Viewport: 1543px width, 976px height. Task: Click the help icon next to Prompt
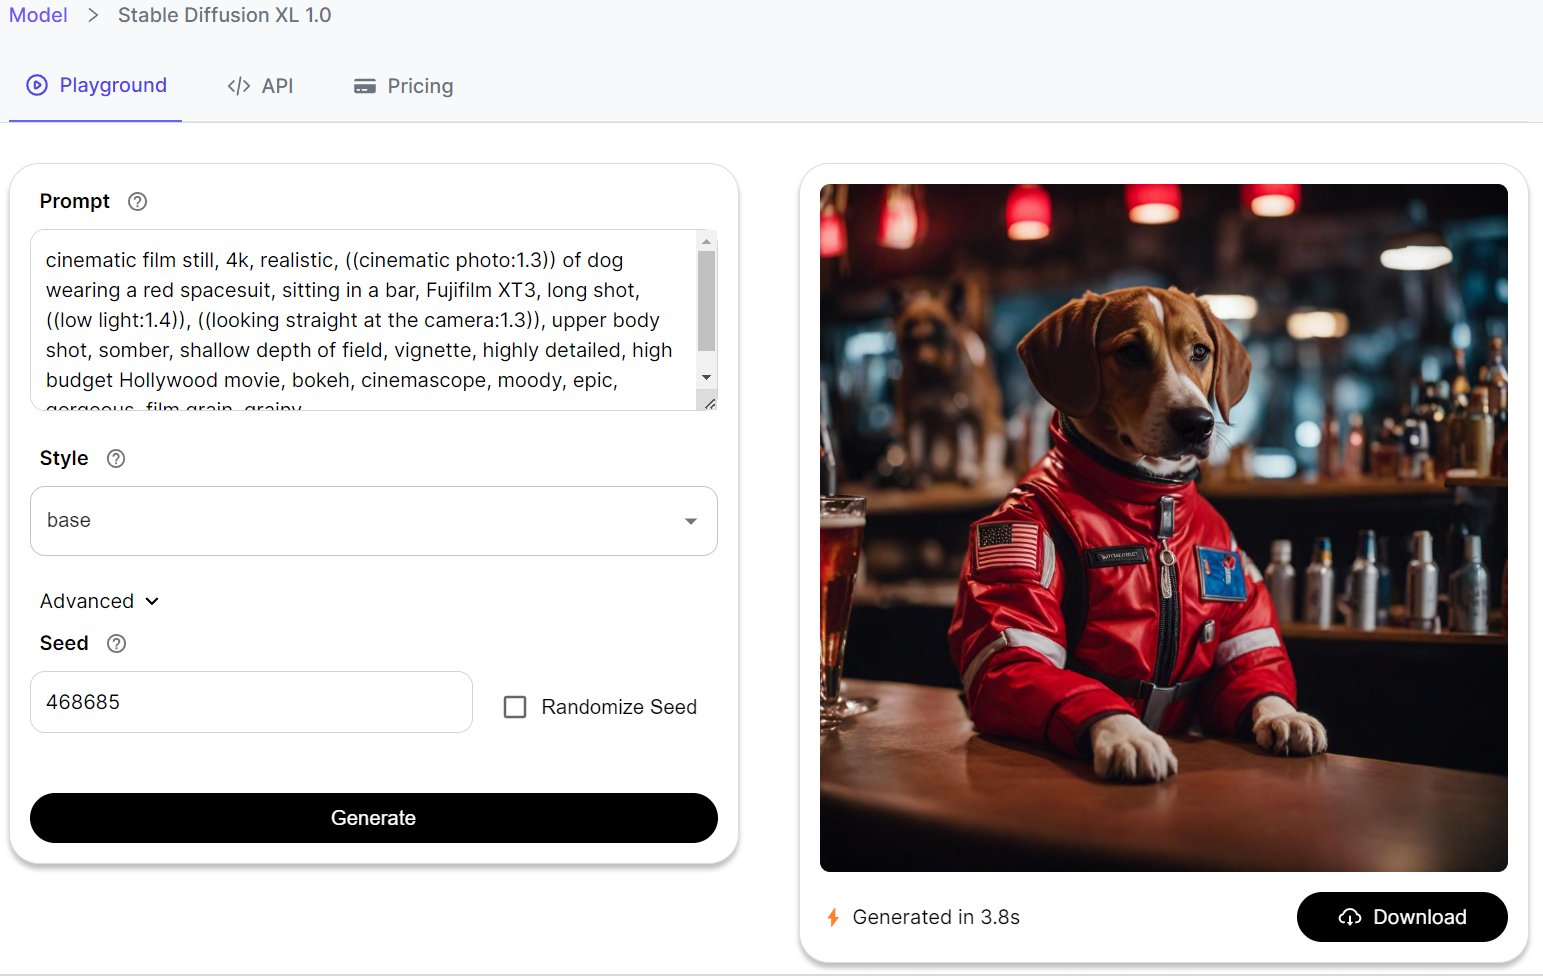[x=138, y=202]
